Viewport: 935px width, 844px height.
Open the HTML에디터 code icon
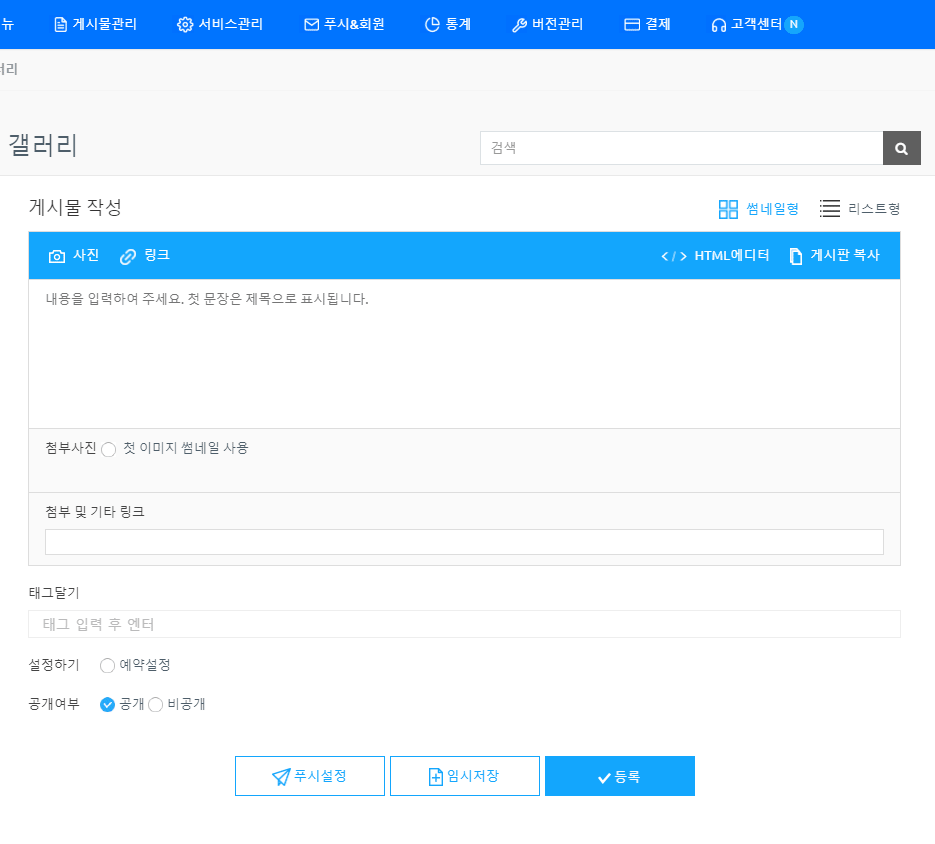(674, 256)
